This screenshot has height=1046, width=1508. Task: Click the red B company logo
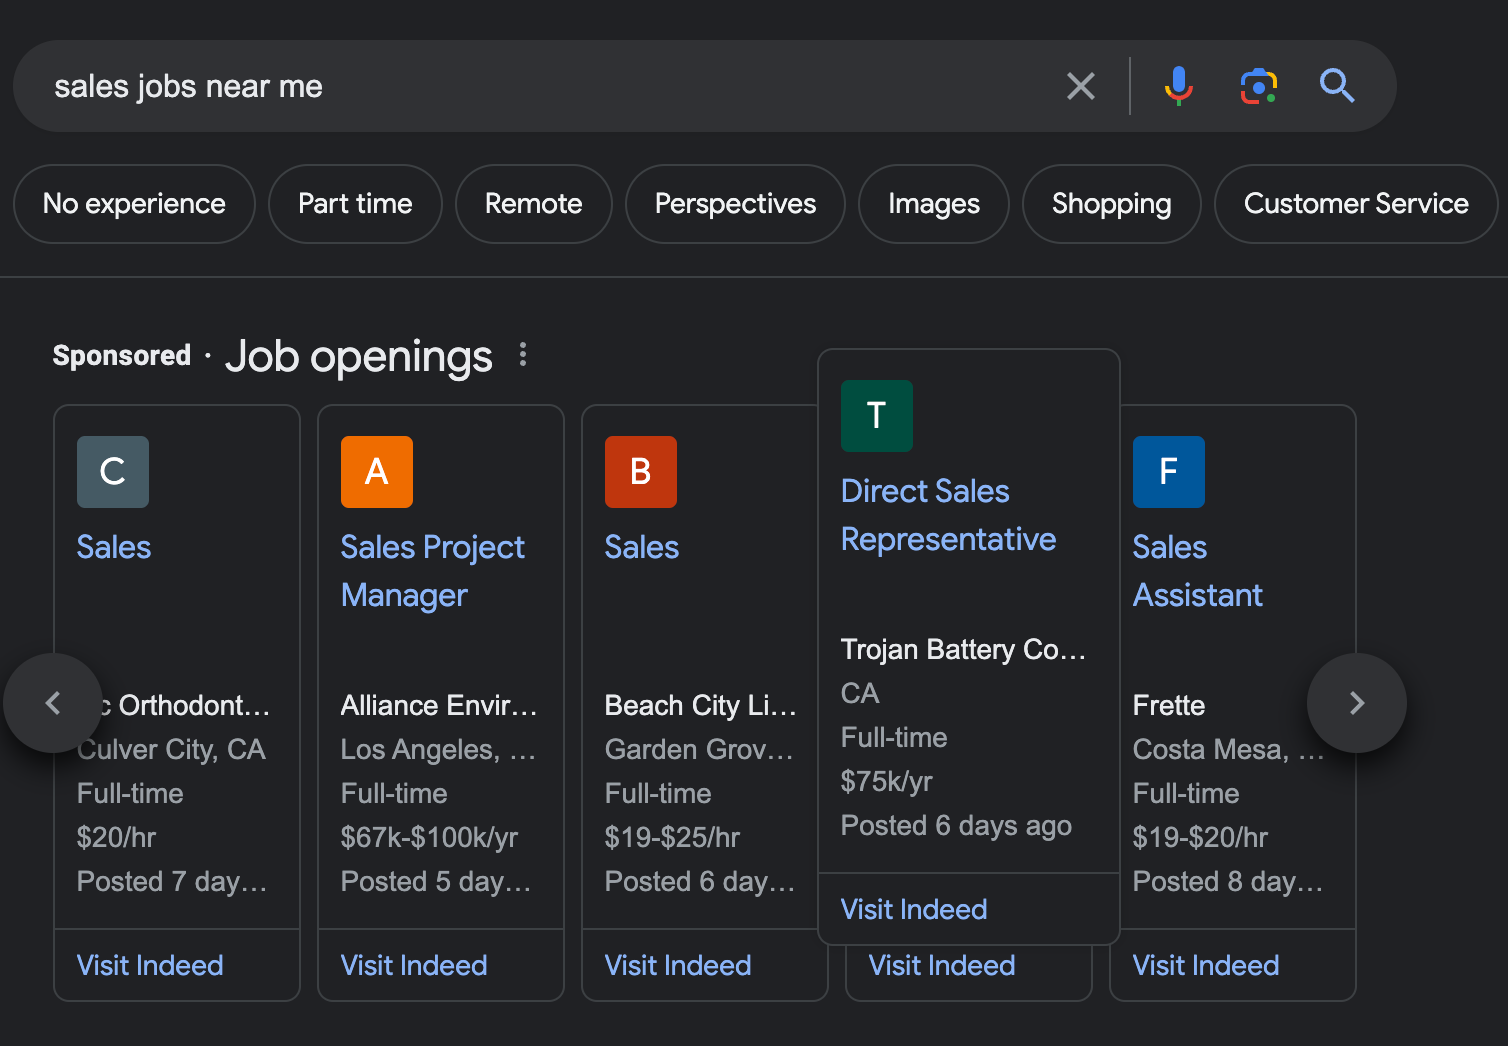click(641, 472)
